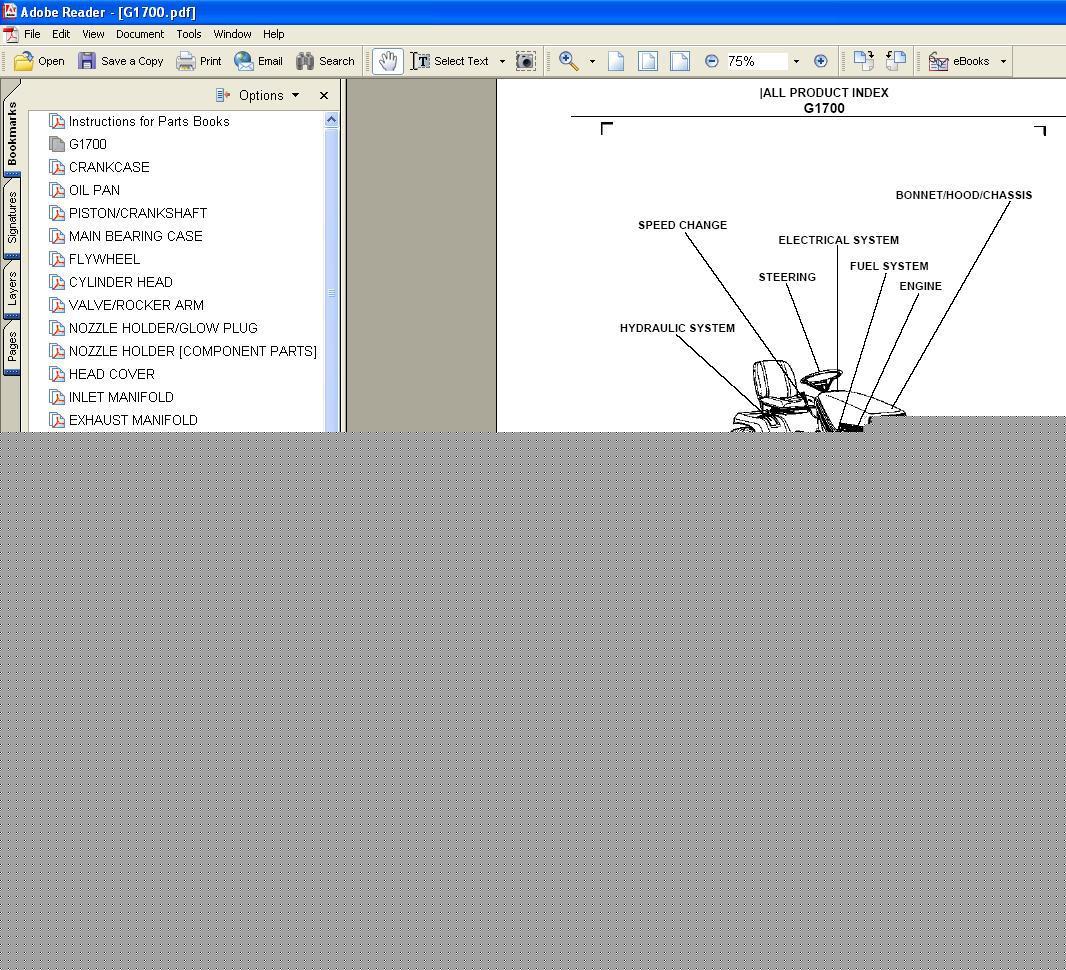Click the Save a Copy floppy icon
The width and height of the screenshot is (1066, 970).
coord(86,61)
